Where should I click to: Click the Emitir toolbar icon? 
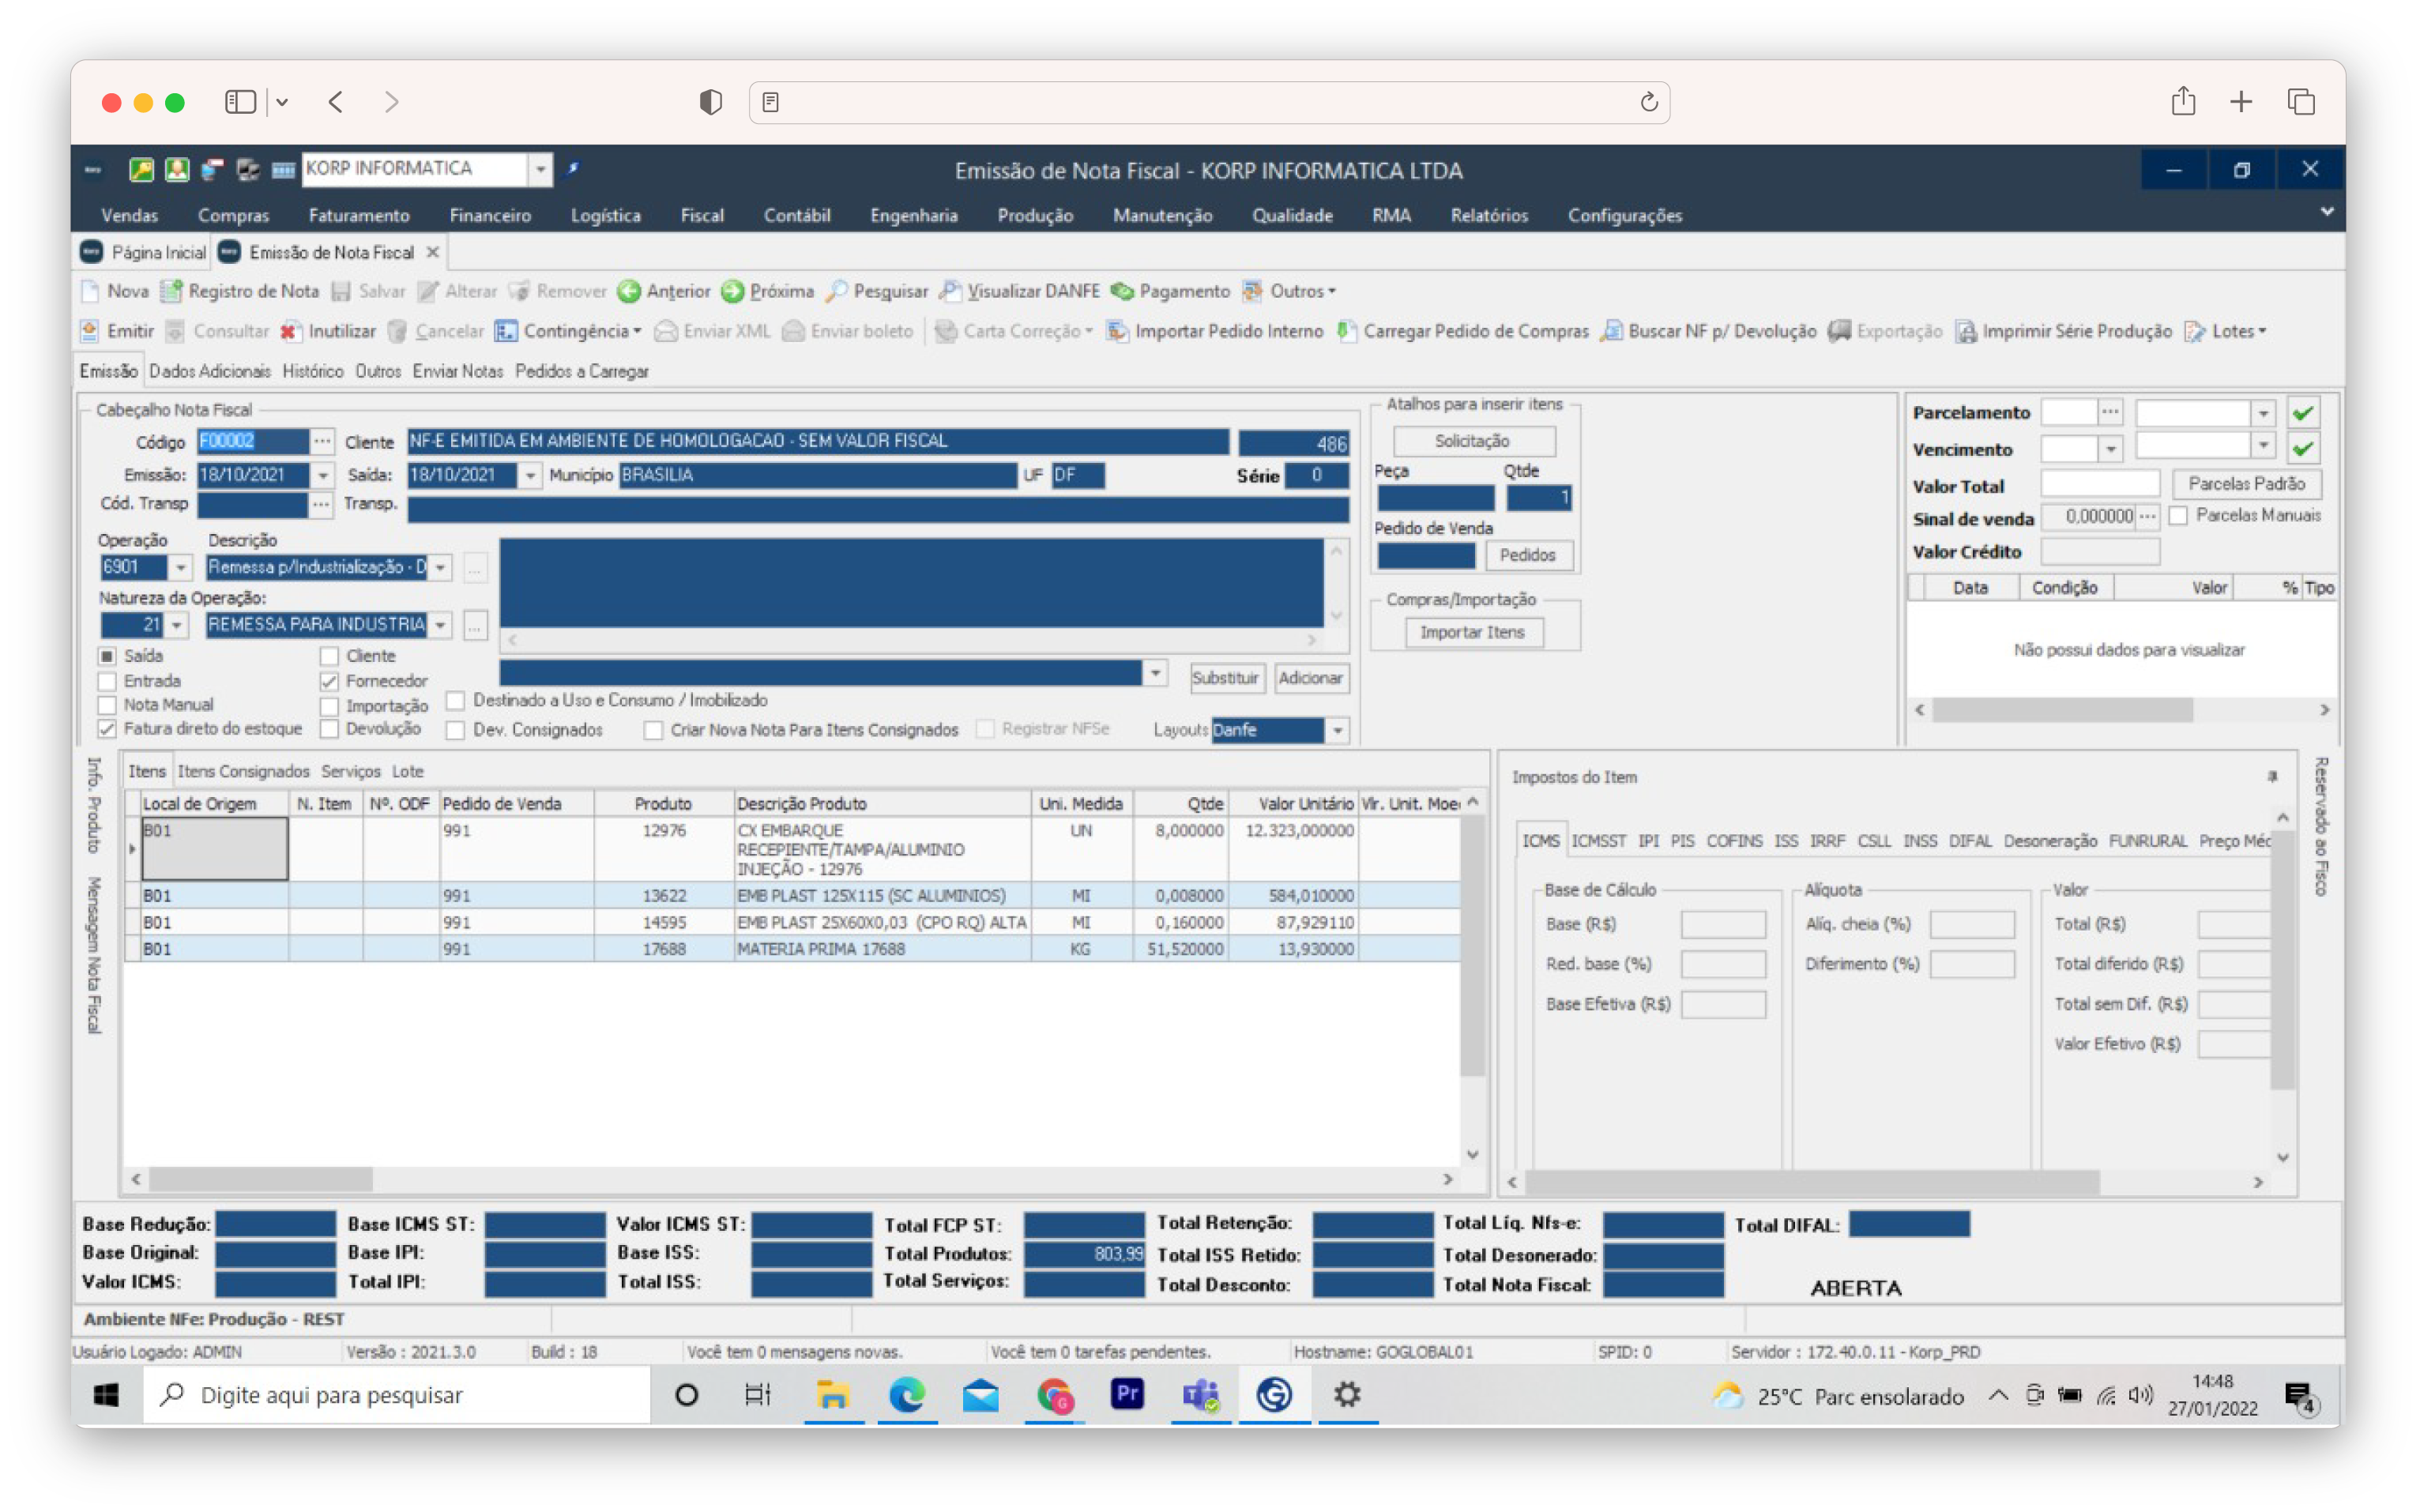pos(90,331)
